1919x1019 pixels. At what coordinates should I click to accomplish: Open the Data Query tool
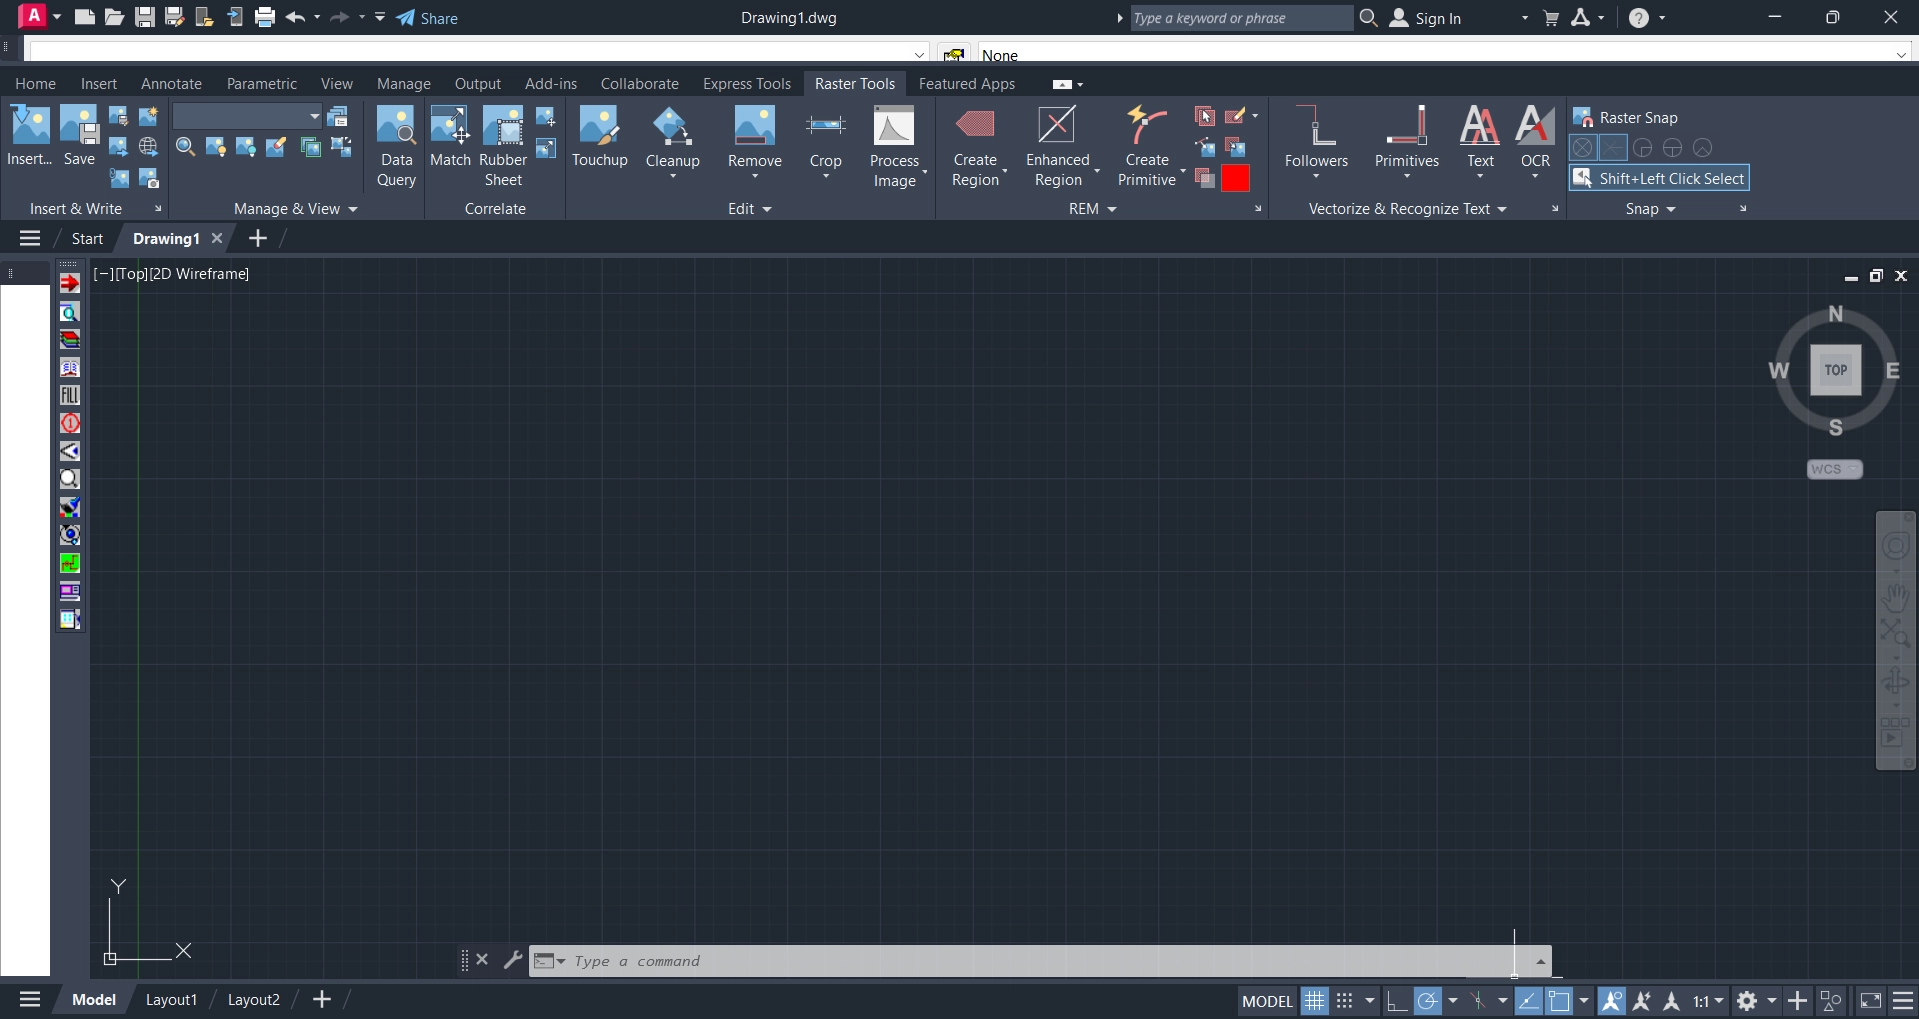point(396,128)
